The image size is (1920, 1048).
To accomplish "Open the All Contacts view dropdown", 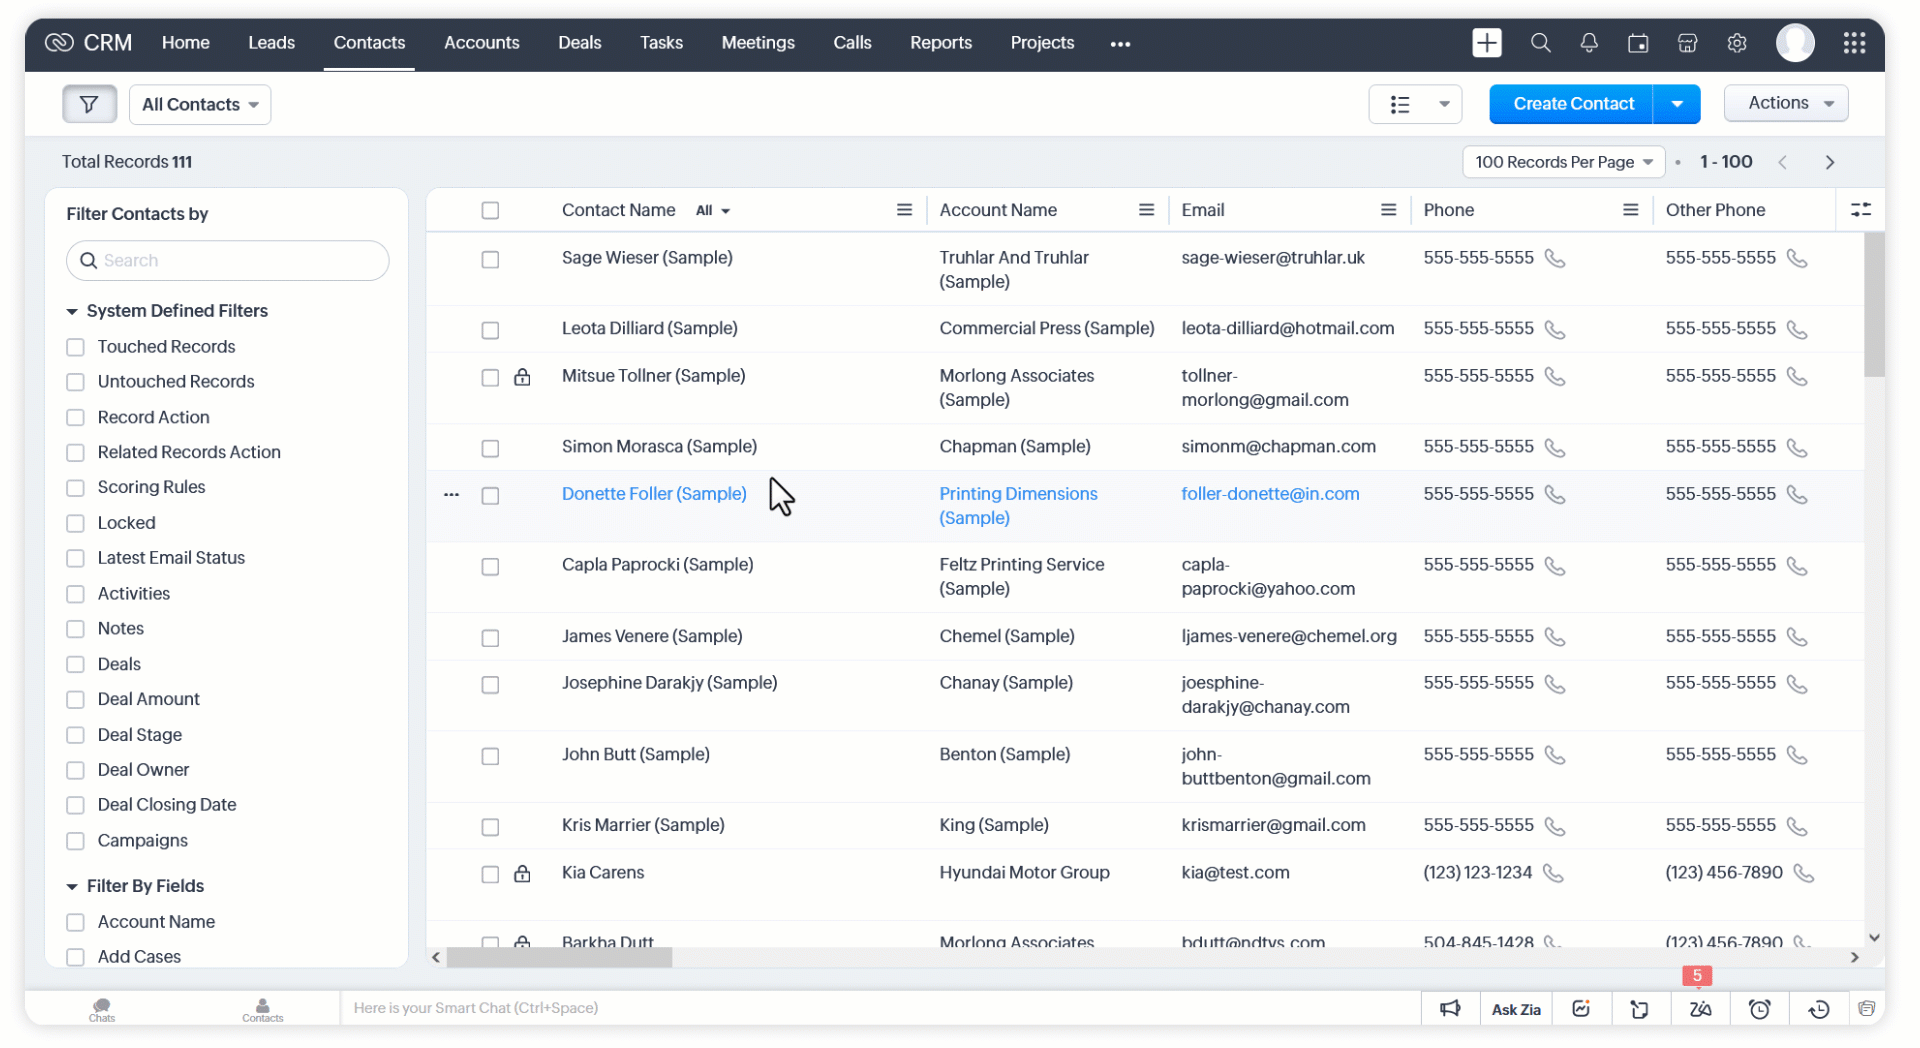I will point(200,104).
